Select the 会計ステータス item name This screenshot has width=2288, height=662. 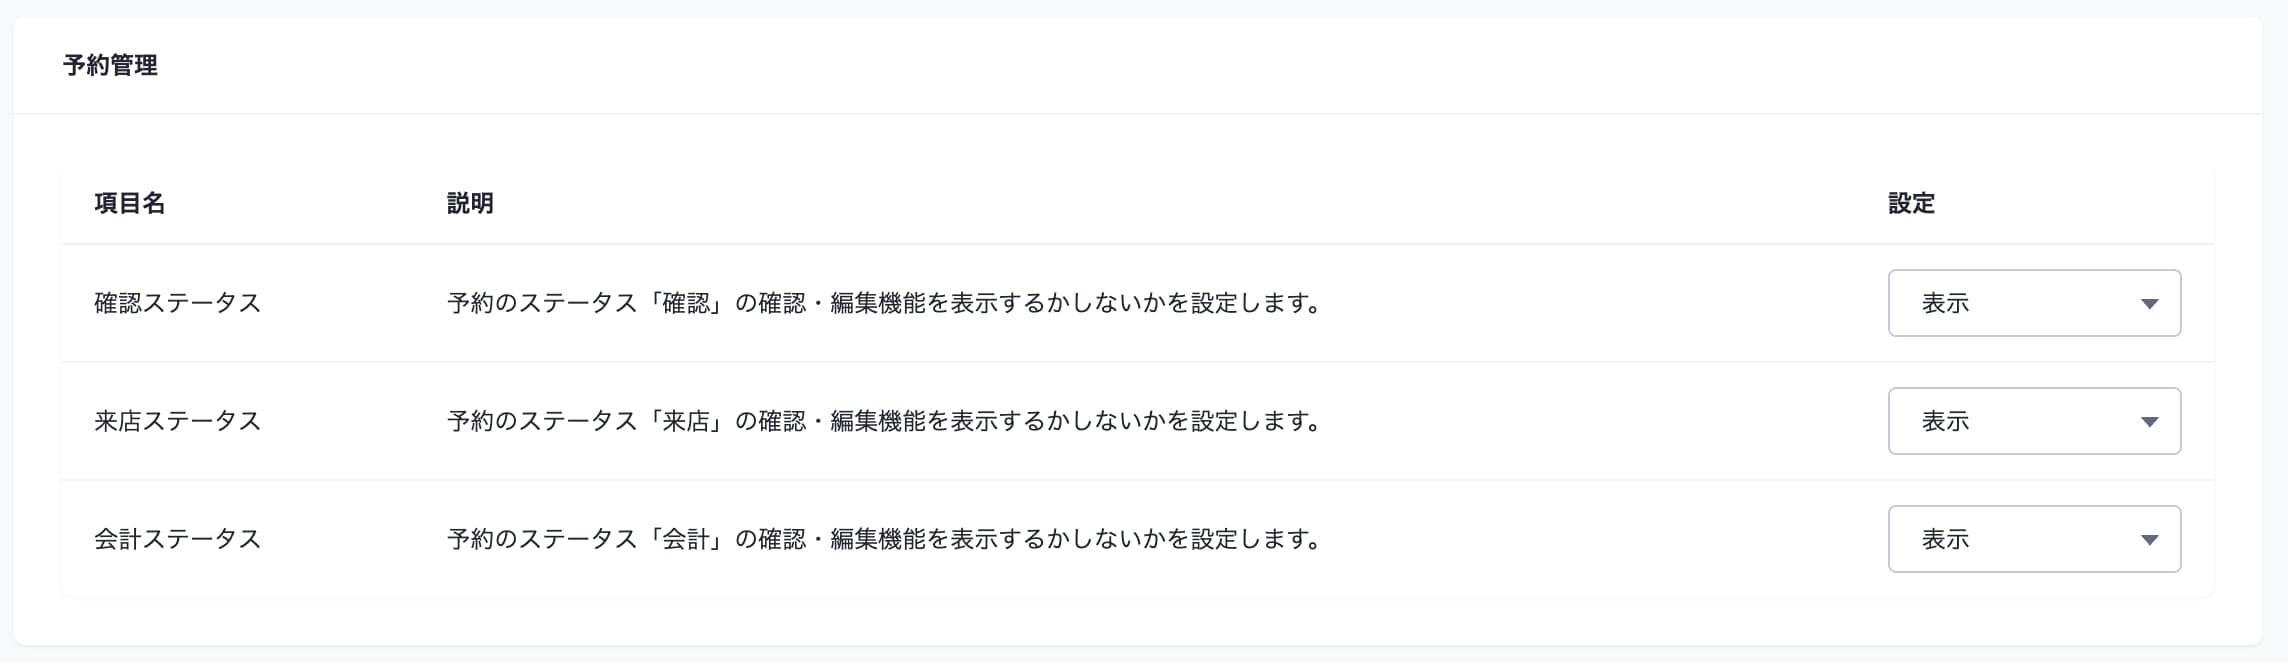click(178, 539)
